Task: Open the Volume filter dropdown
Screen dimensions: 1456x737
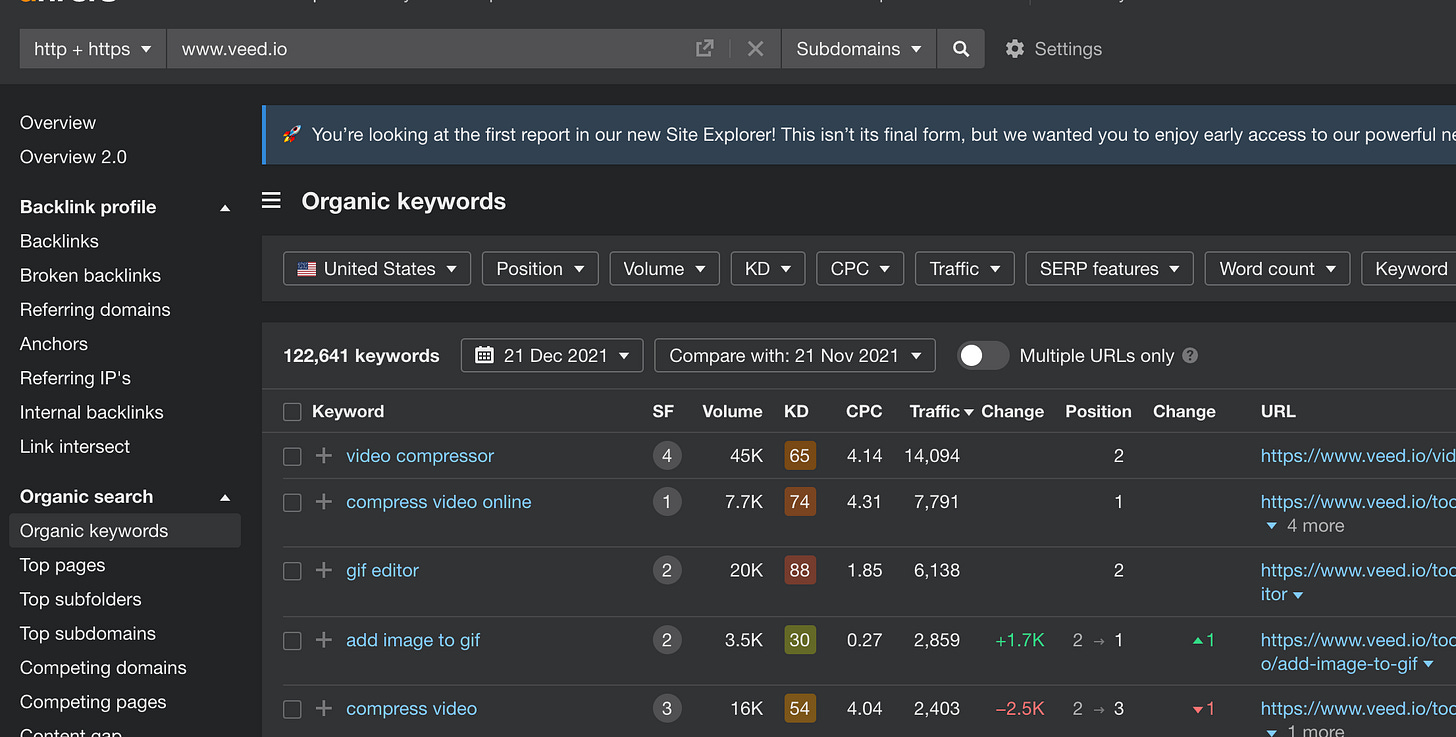Action: click(x=664, y=269)
